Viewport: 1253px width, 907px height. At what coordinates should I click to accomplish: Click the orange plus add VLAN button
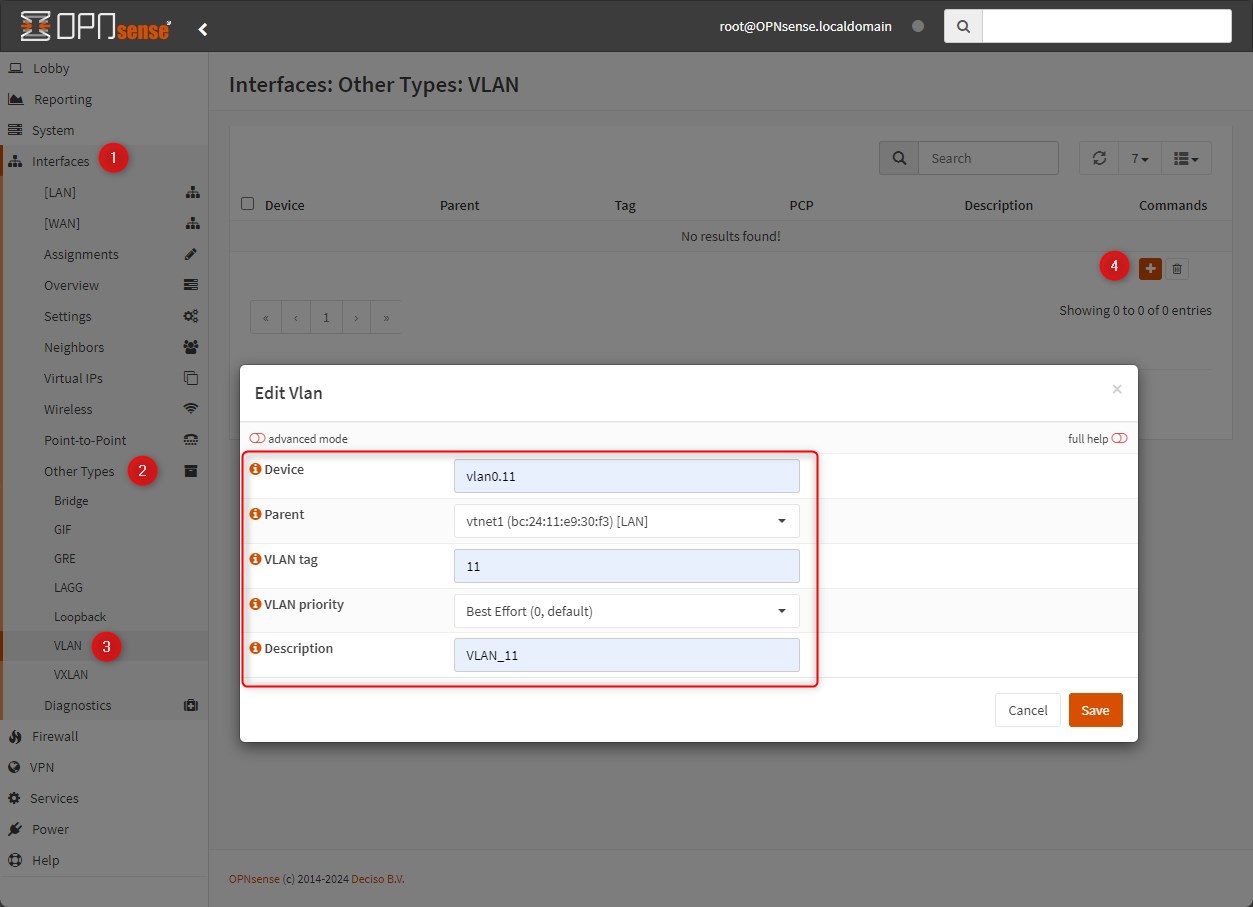[1150, 268]
